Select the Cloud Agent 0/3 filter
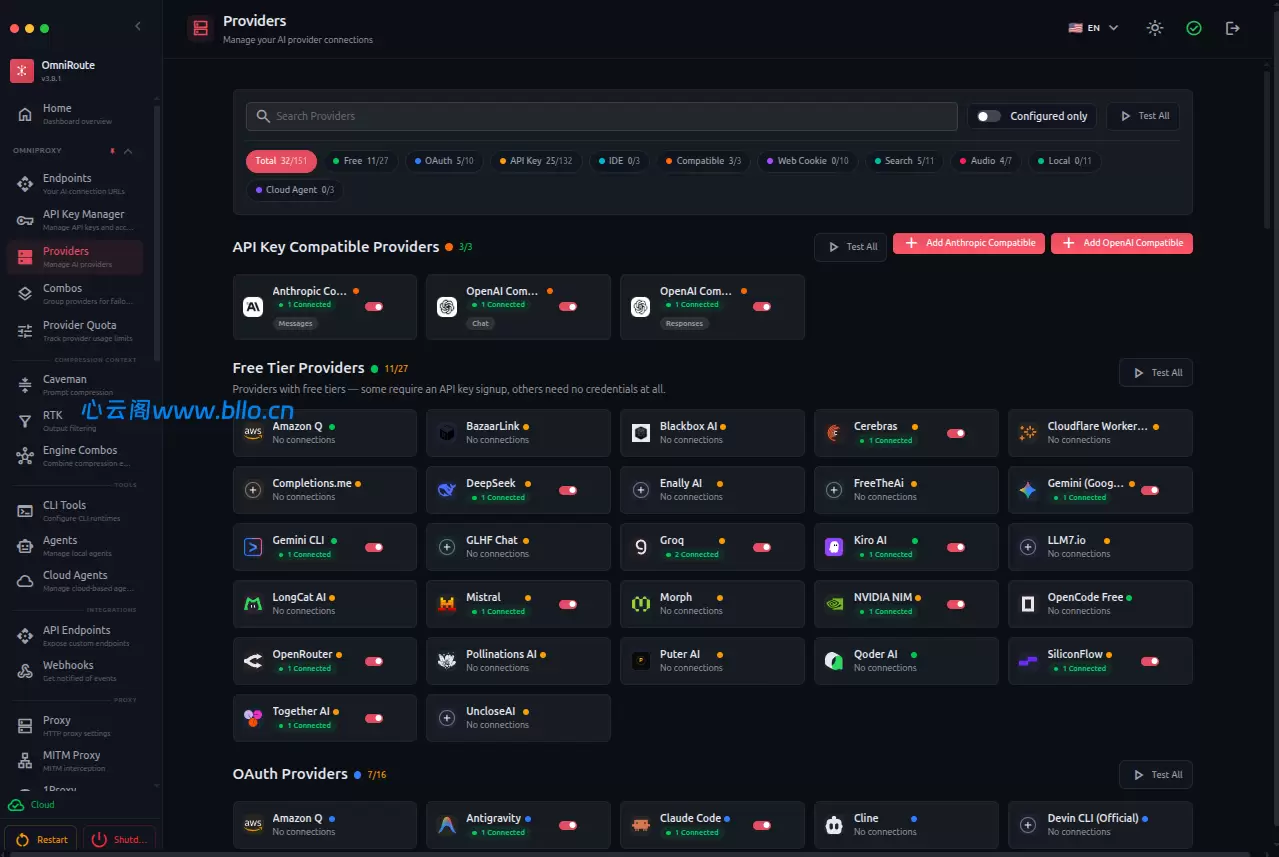The image size is (1279, 857). point(294,190)
